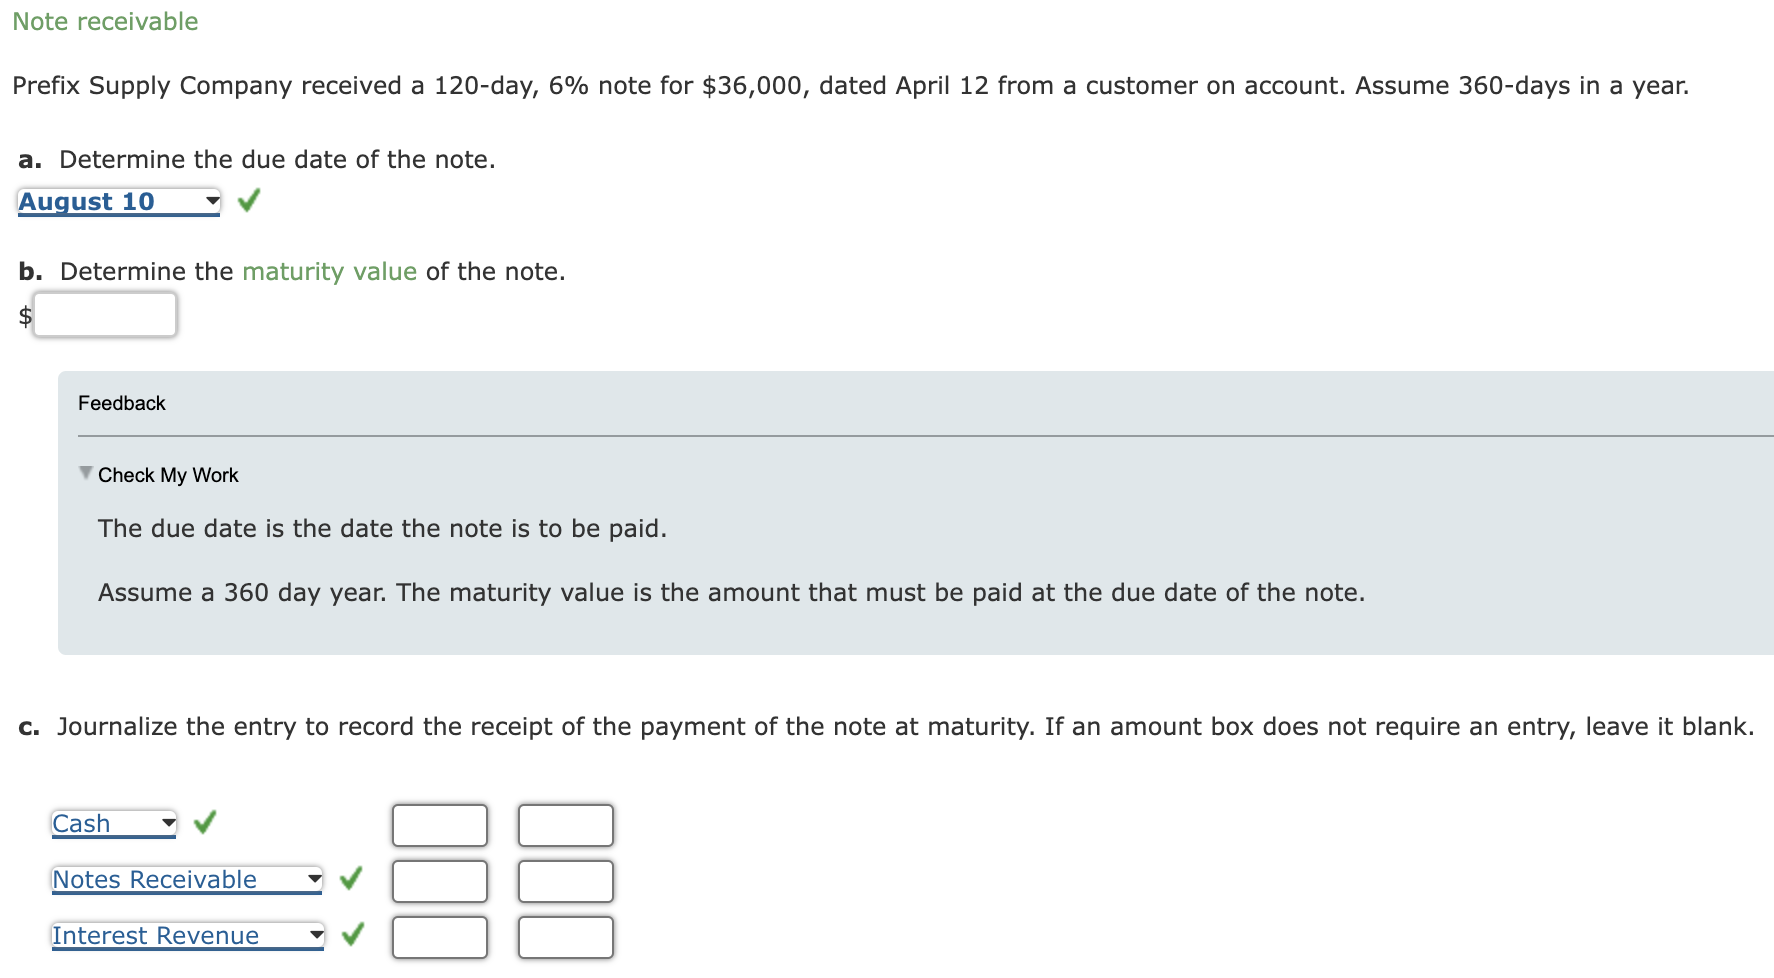This screenshot has height=978, width=1774.
Task: Click the Notes Receivable debit amount box
Action: click(x=440, y=880)
